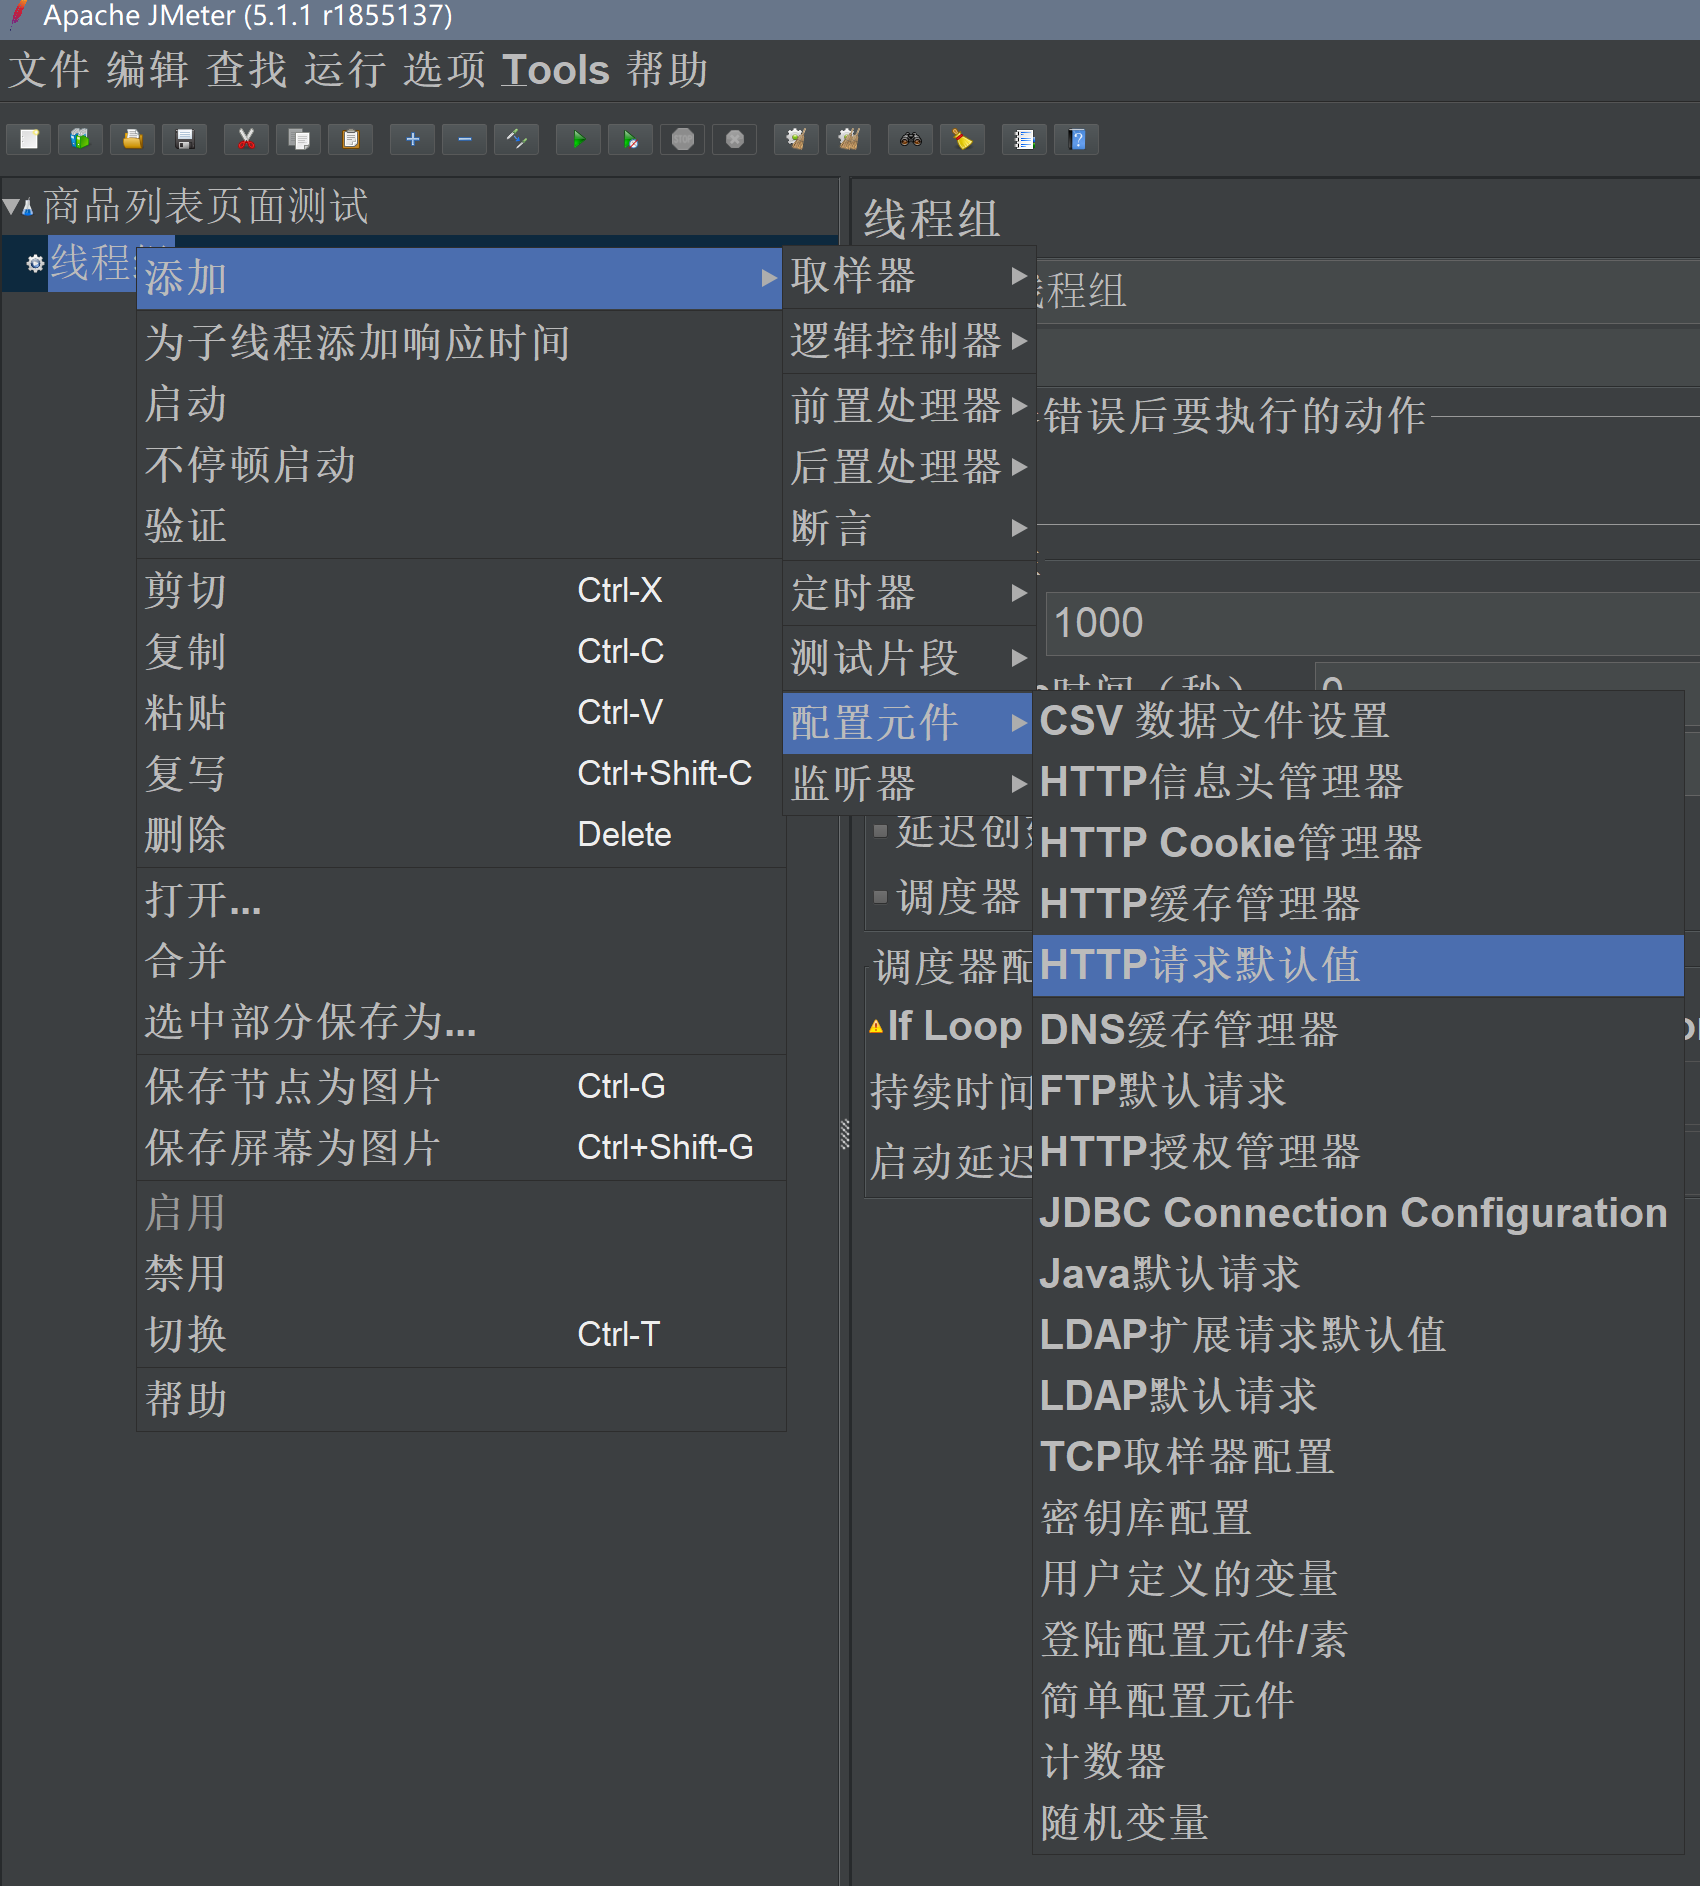Click the Stop sign toolbar icon

[682, 139]
